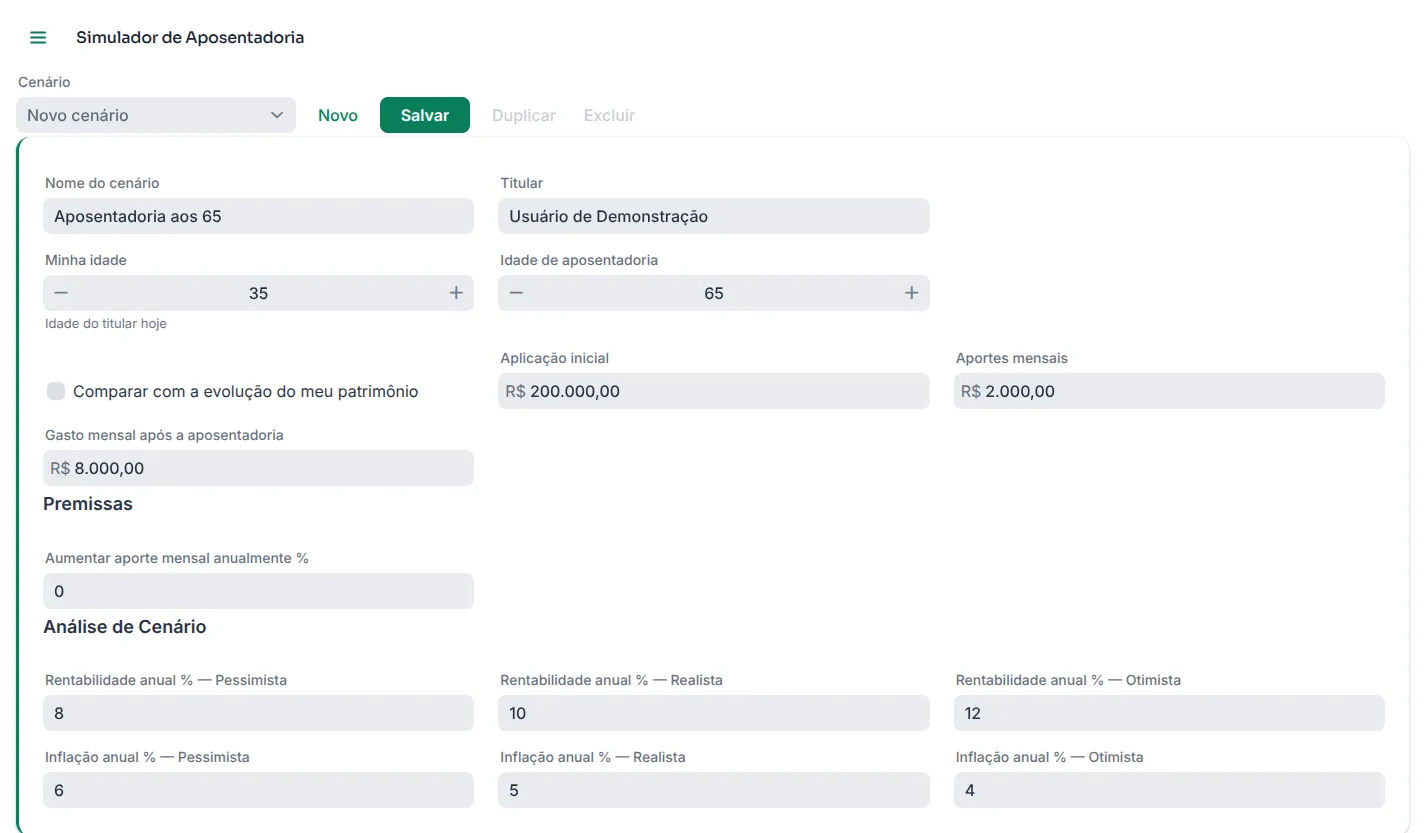Select the Titular field

[714, 216]
